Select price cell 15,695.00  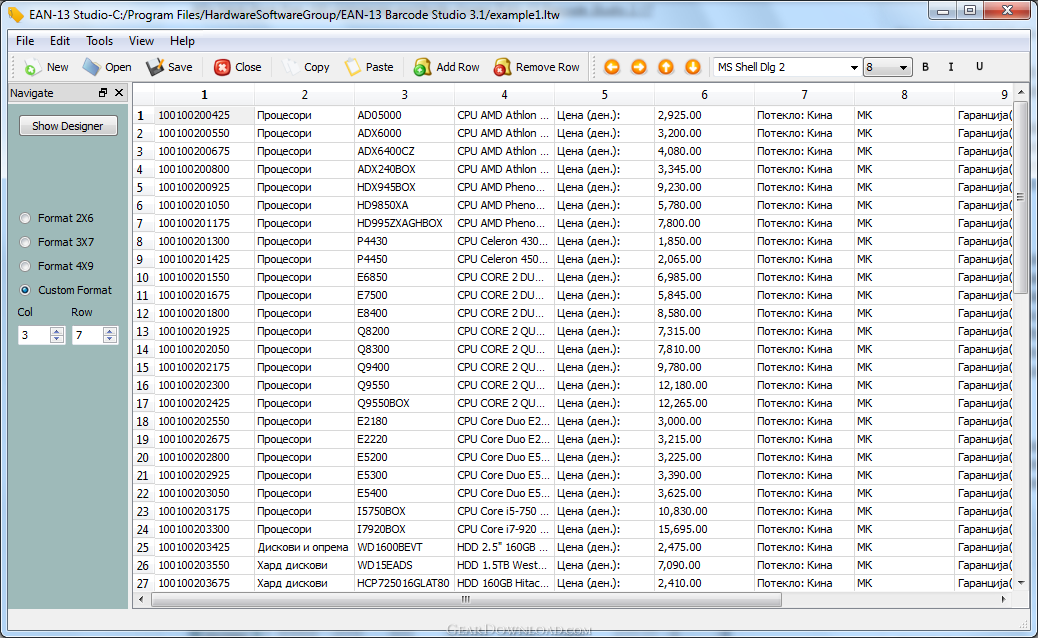point(704,529)
